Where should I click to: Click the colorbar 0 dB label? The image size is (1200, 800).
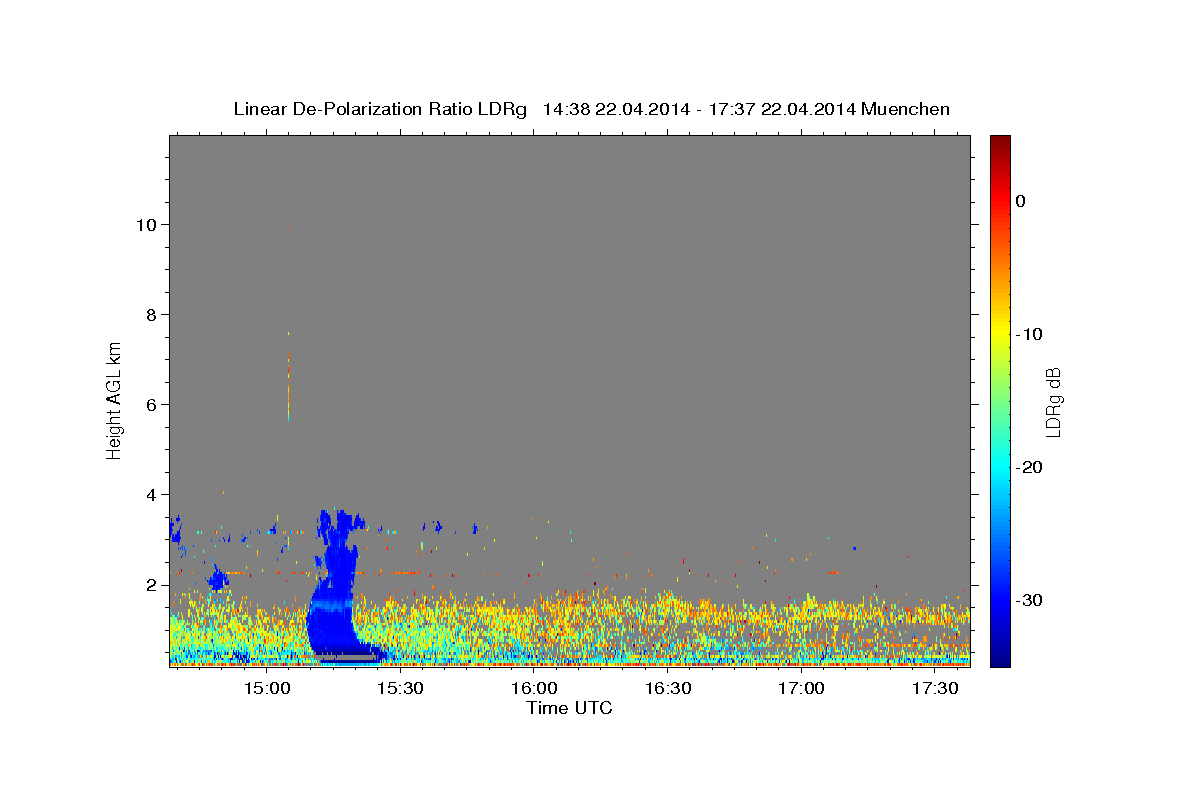point(1021,201)
